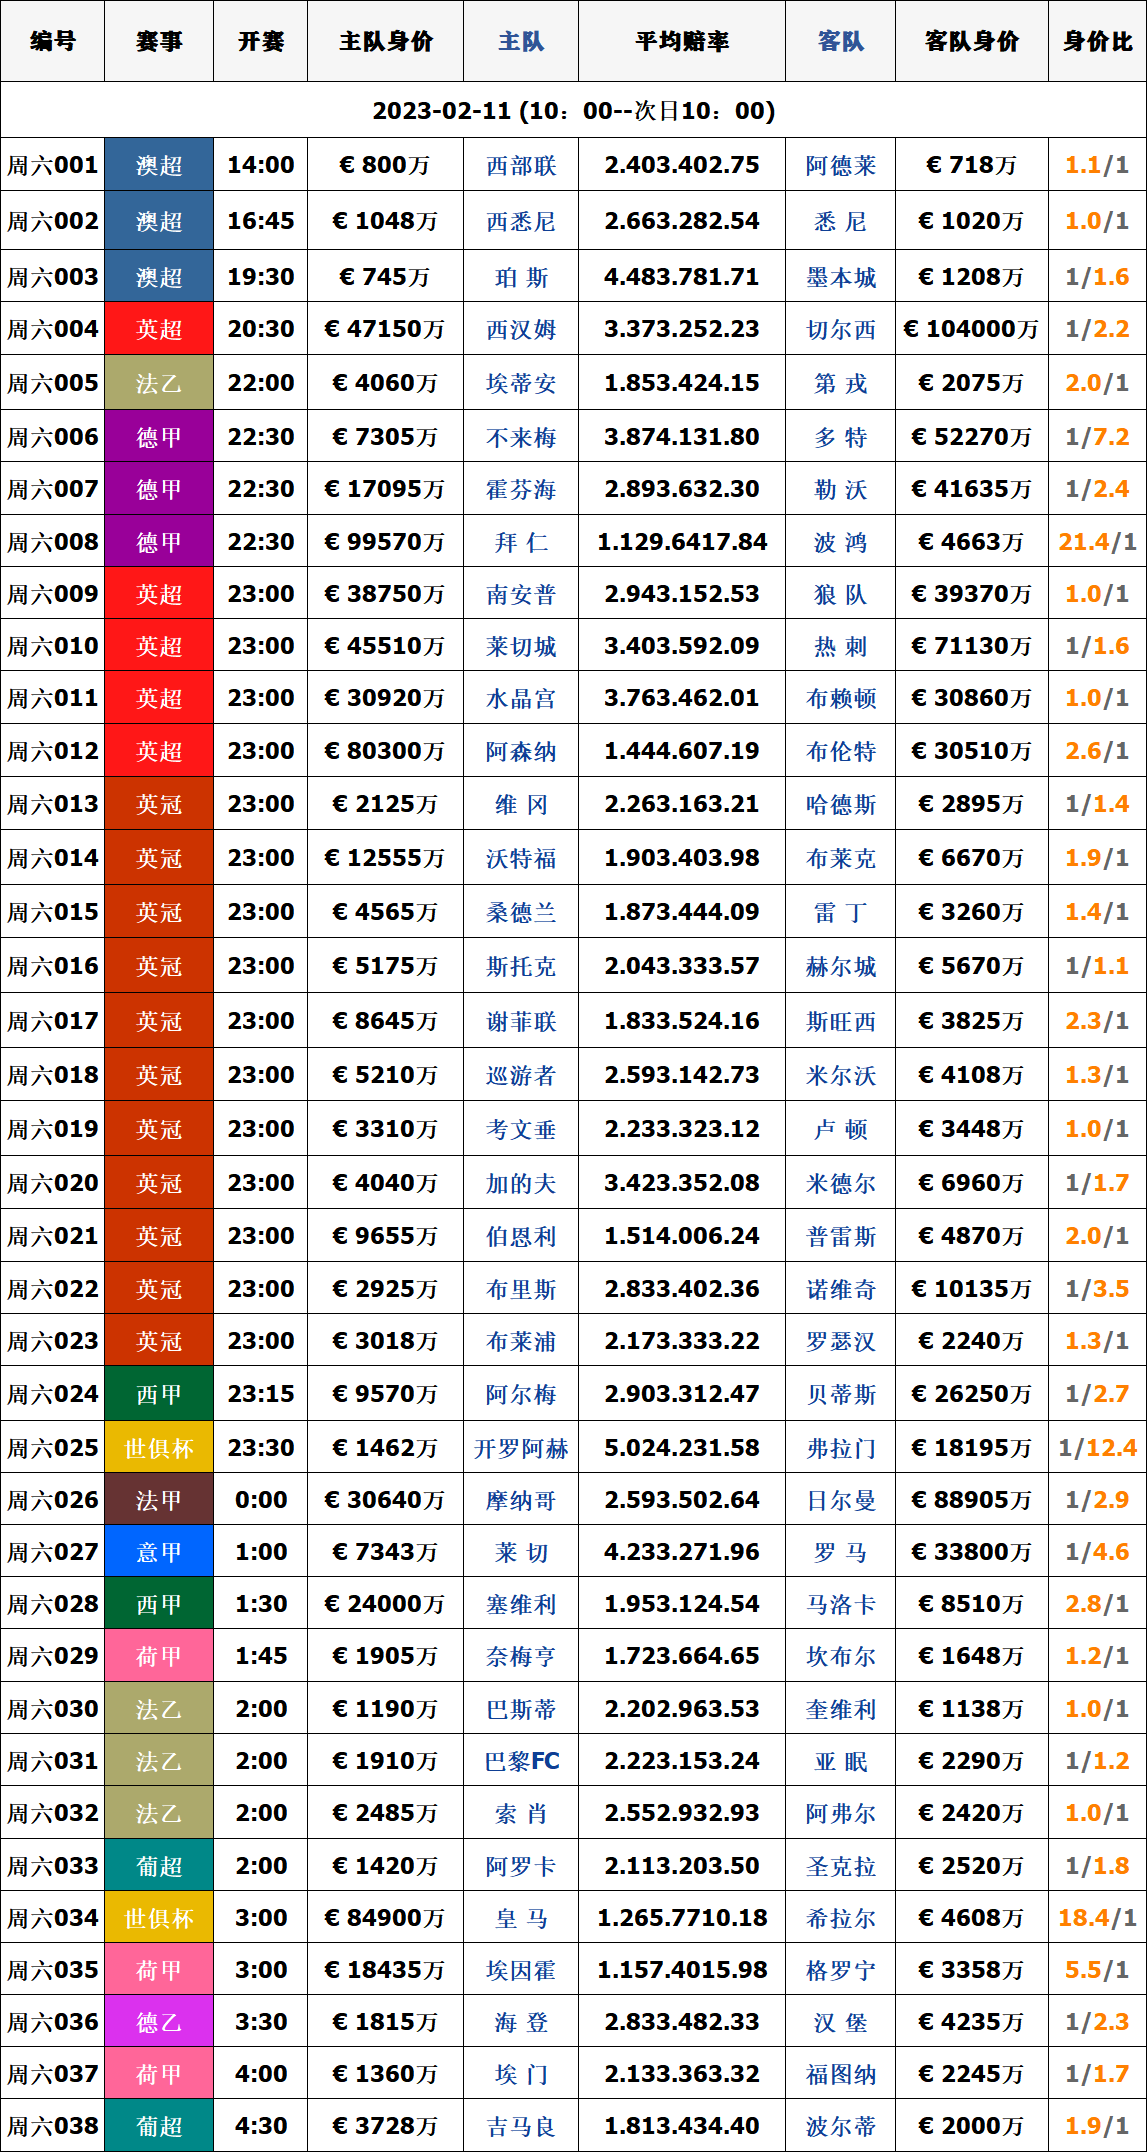Open the away team link 切尔西

(x=840, y=329)
